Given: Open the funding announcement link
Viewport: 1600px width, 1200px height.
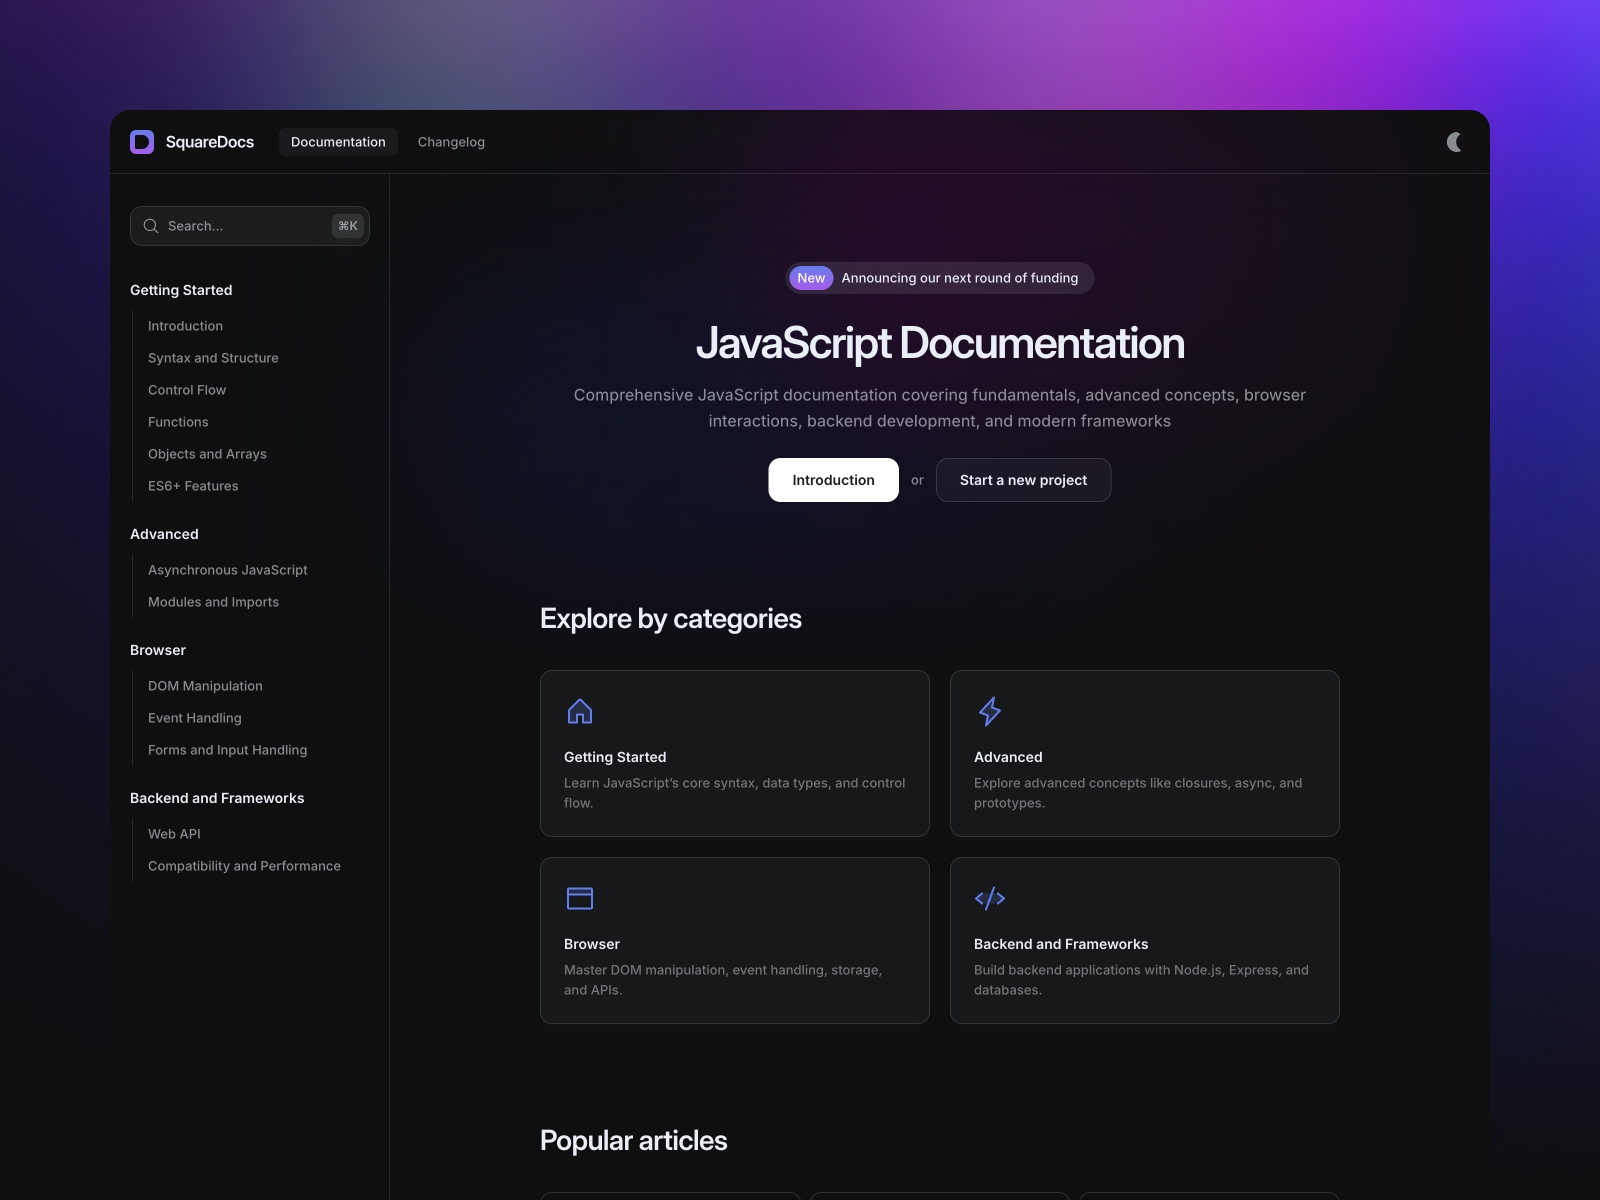Looking at the screenshot, I should tap(960, 278).
